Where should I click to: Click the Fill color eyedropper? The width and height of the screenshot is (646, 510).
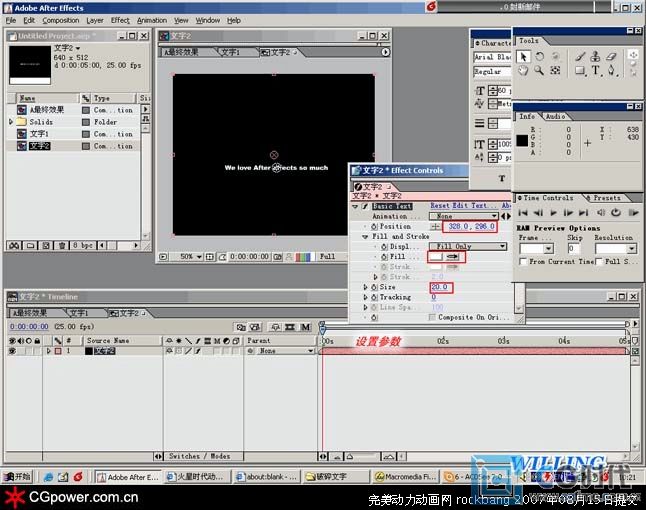pos(453,257)
